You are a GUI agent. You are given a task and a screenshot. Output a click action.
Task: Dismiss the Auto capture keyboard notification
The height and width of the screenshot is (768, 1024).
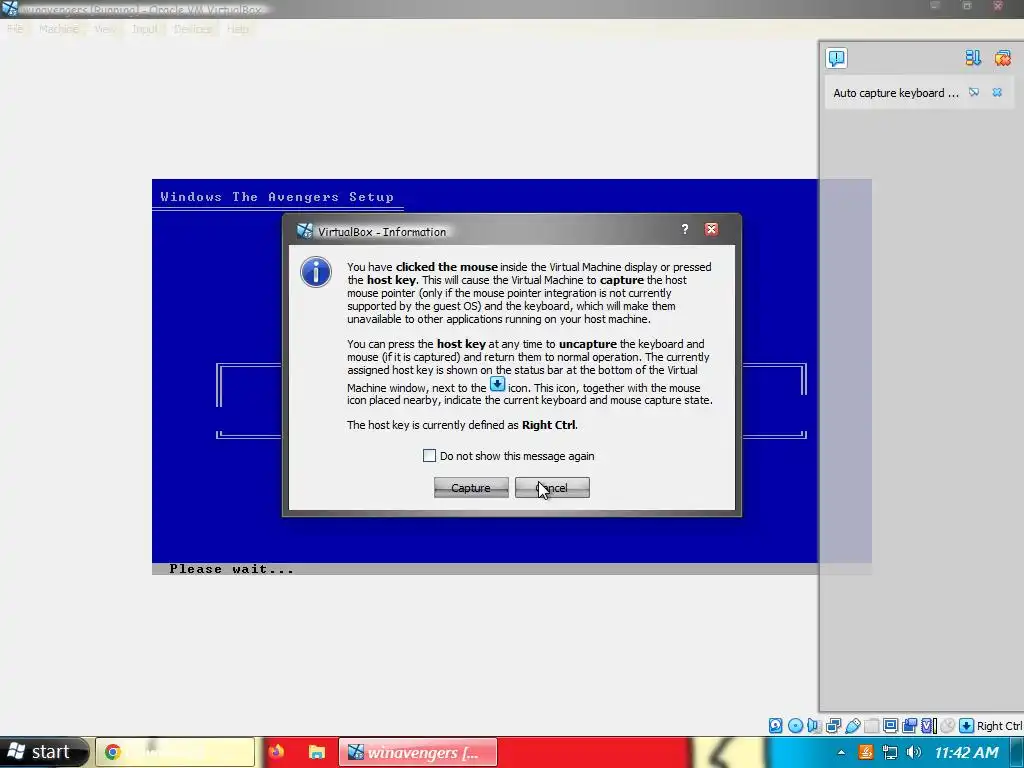(997, 93)
